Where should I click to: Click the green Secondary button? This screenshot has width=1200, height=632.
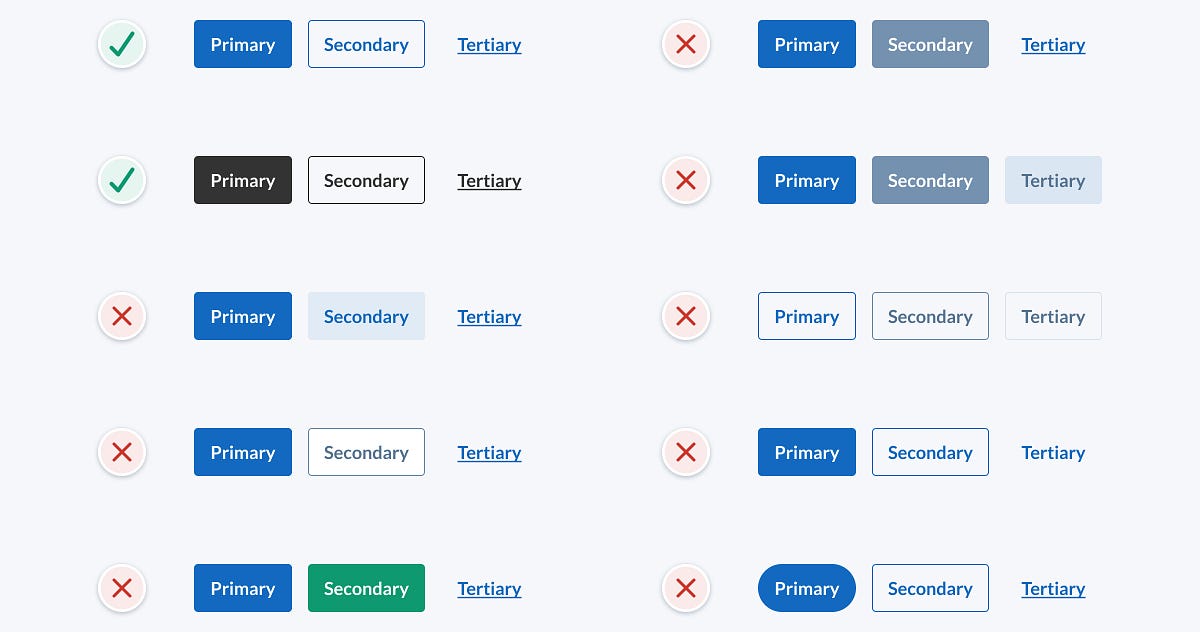click(x=366, y=588)
